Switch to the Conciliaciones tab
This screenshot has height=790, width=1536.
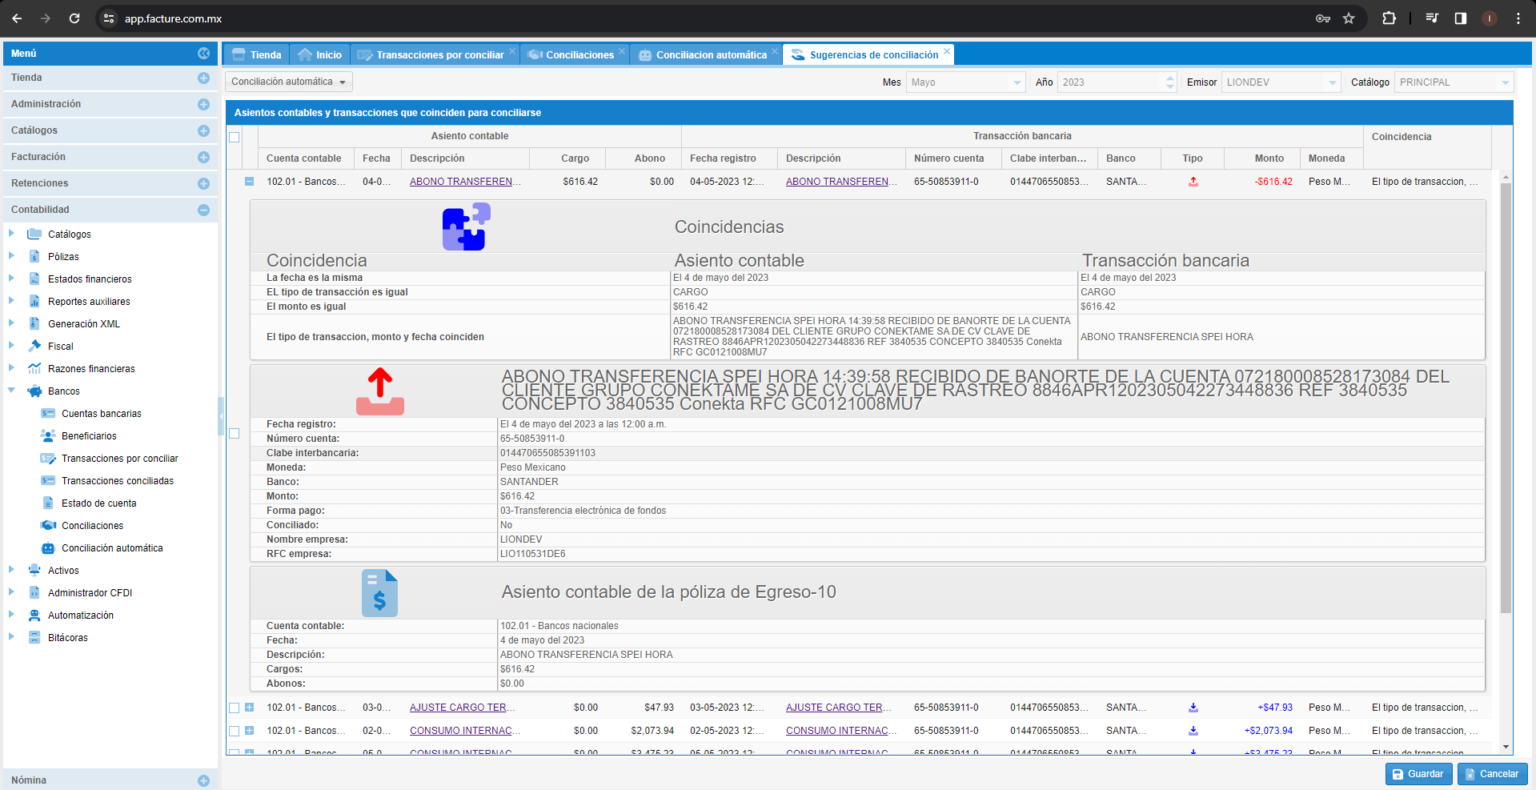(579, 55)
